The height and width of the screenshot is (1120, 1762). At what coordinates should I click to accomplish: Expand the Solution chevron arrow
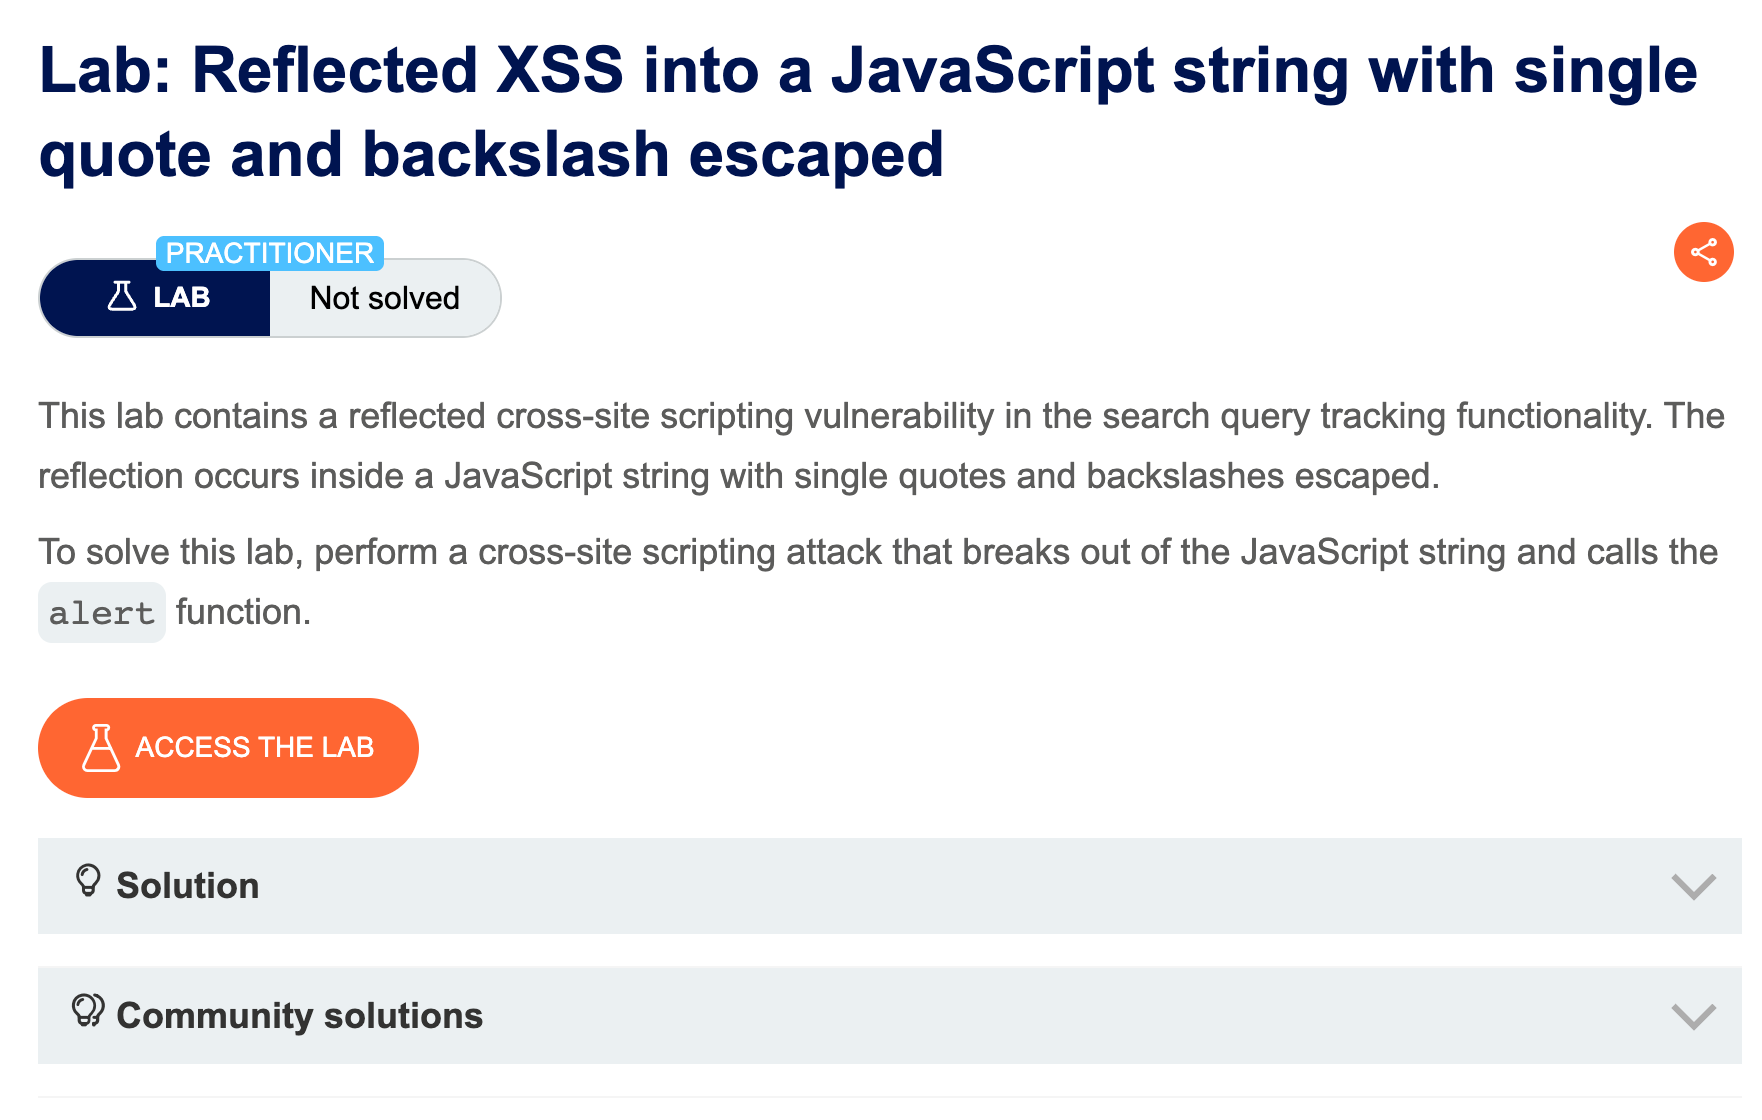point(1693,887)
